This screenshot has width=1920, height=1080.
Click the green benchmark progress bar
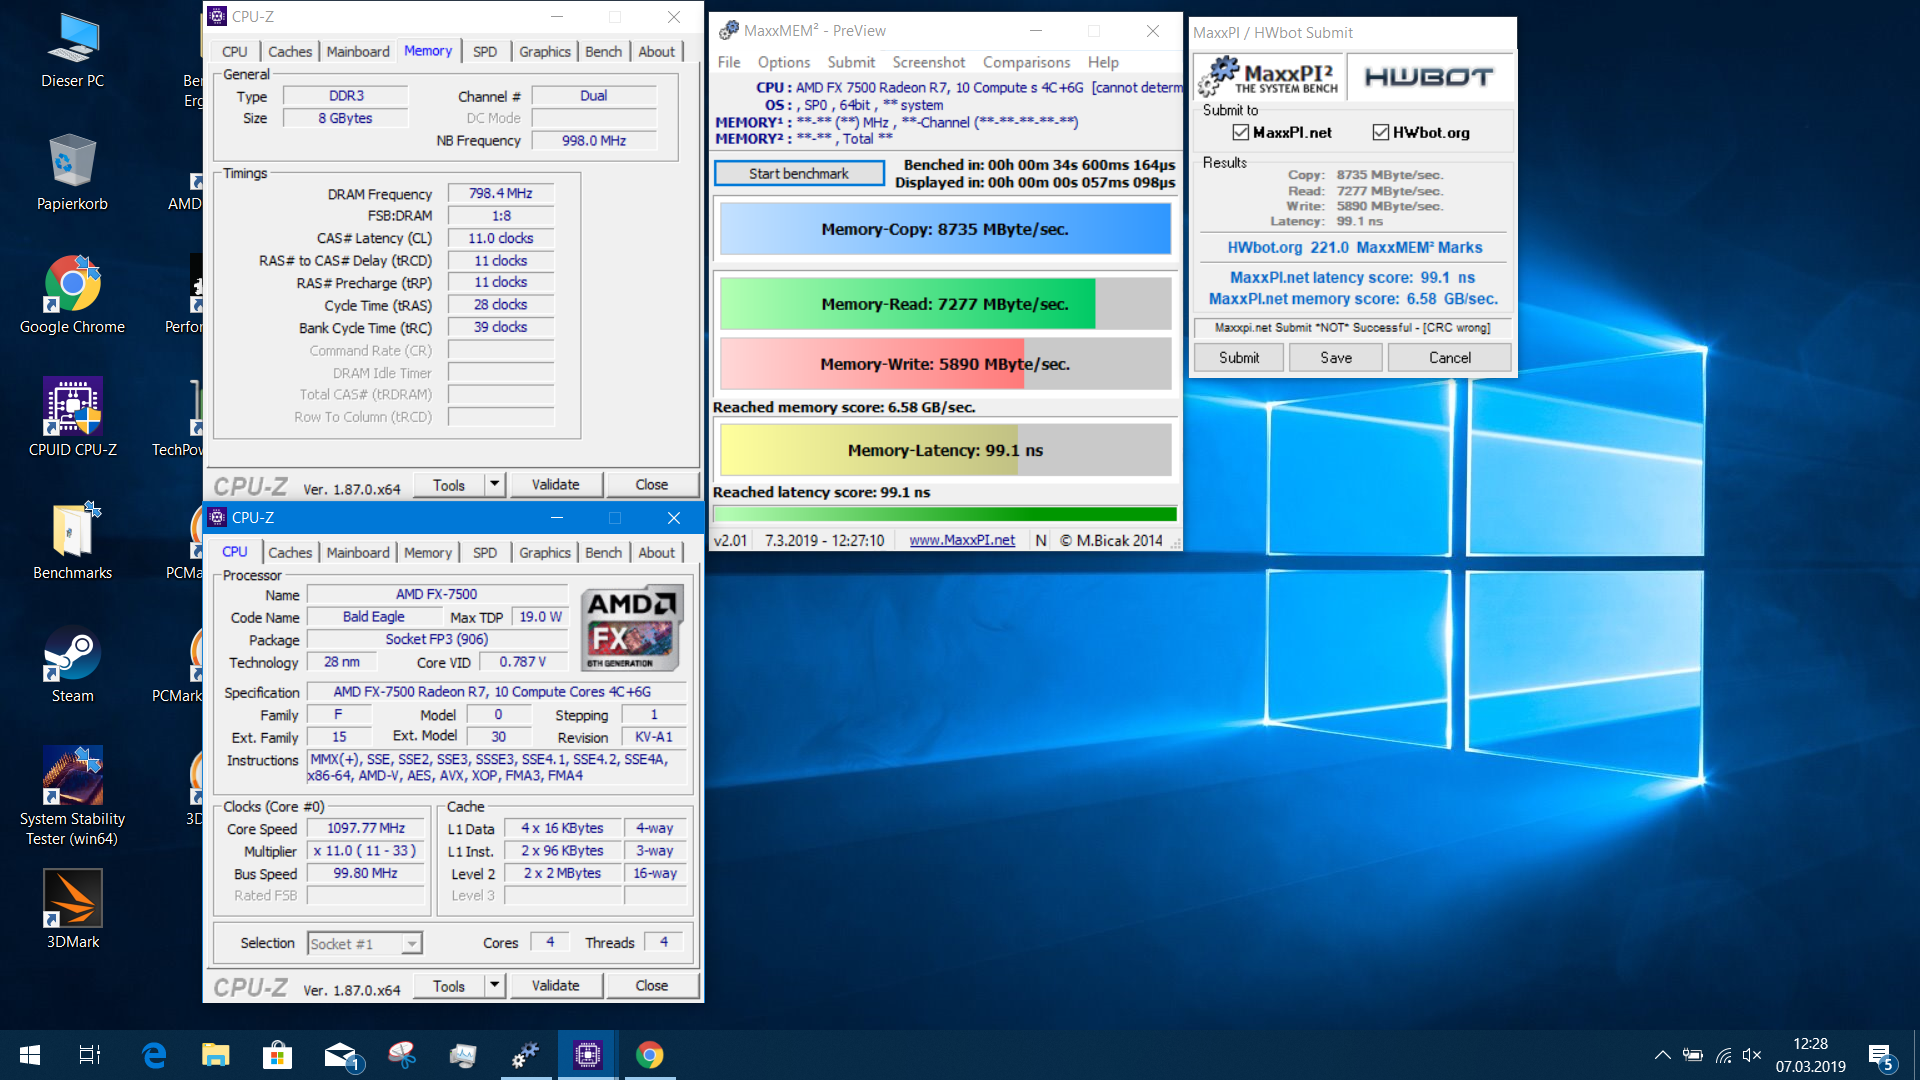tap(945, 515)
